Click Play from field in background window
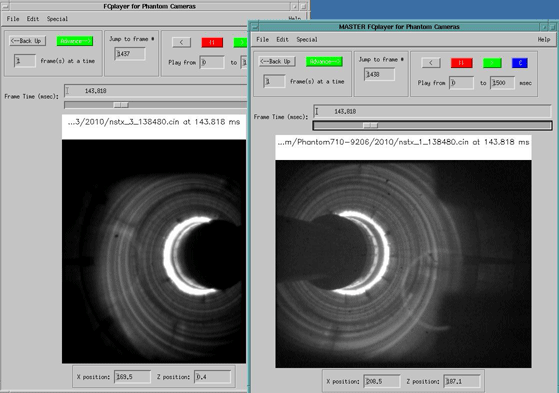Viewport: 559px width, 393px height. [212, 62]
